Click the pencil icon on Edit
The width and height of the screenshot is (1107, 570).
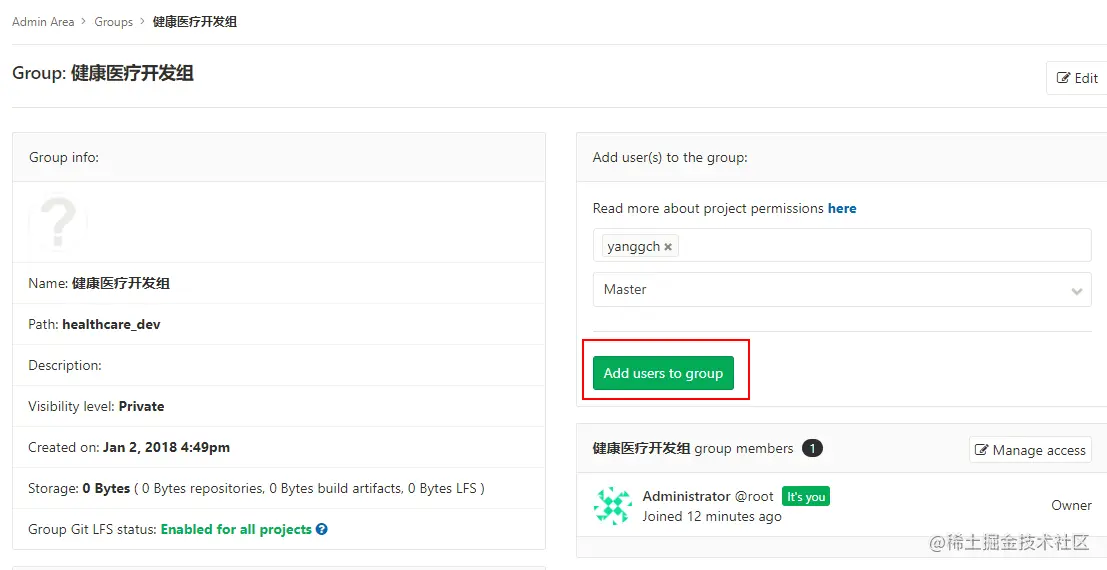coord(1063,78)
